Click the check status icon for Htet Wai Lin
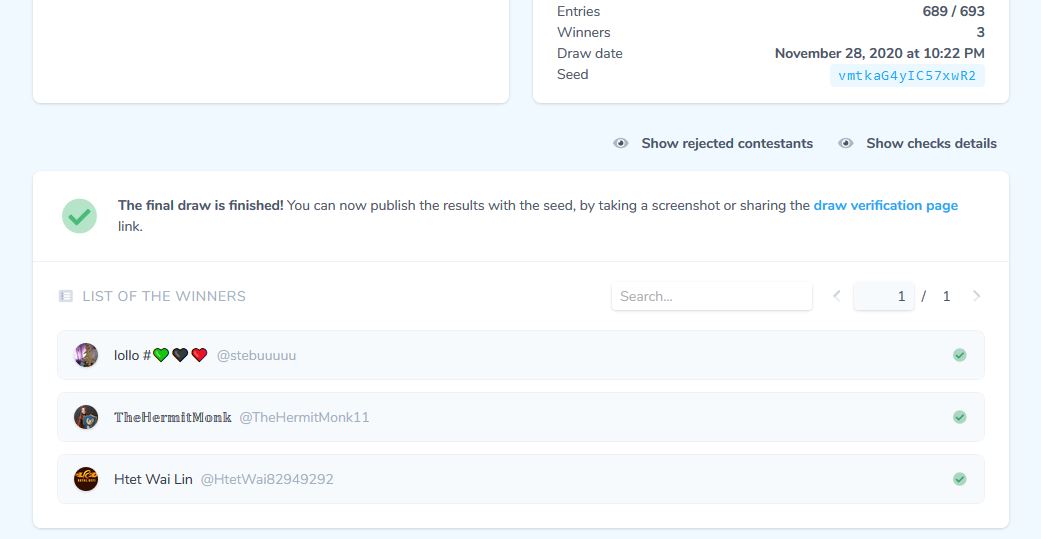This screenshot has width=1041, height=539. [959, 479]
